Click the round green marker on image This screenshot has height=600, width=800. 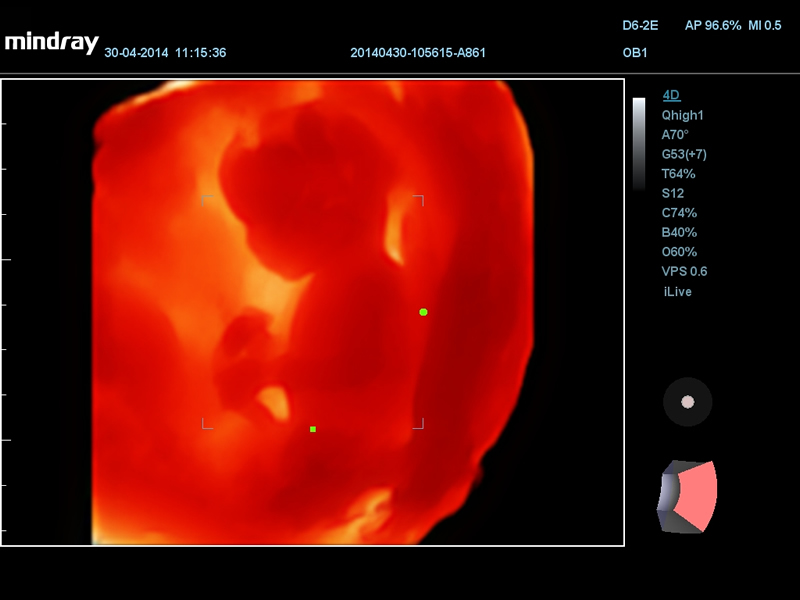423,312
